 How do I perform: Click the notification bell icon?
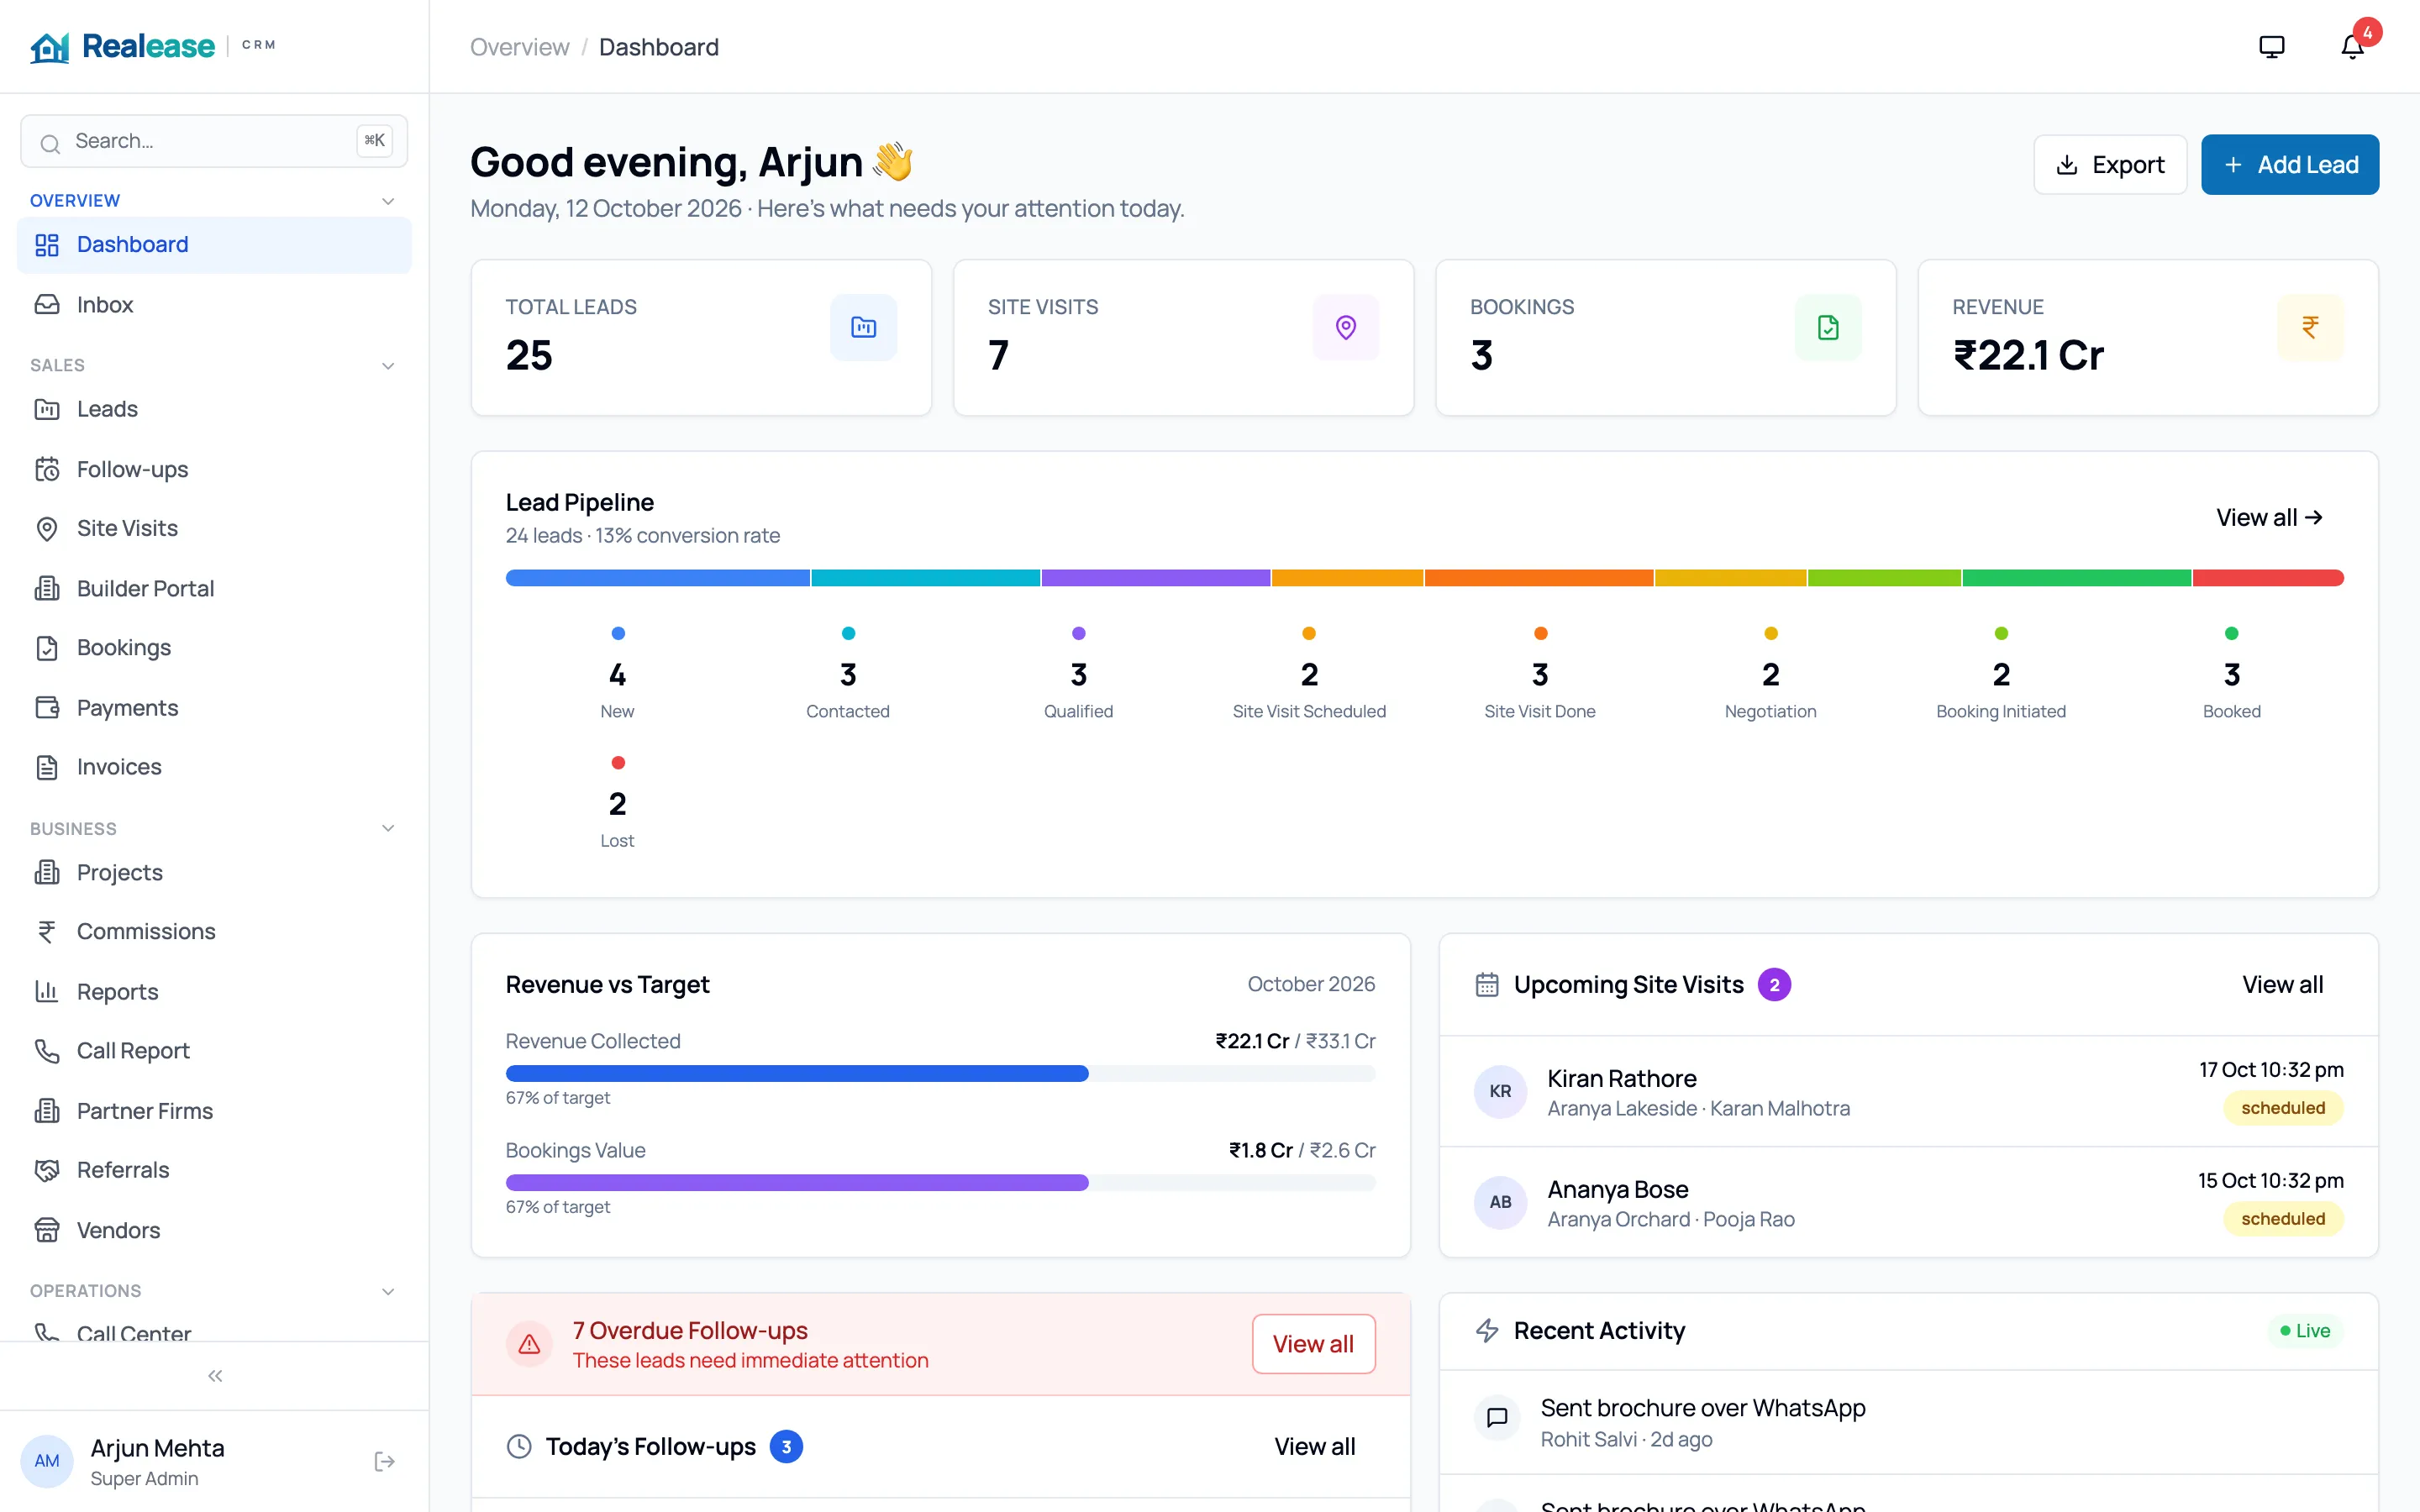[2351, 47]
